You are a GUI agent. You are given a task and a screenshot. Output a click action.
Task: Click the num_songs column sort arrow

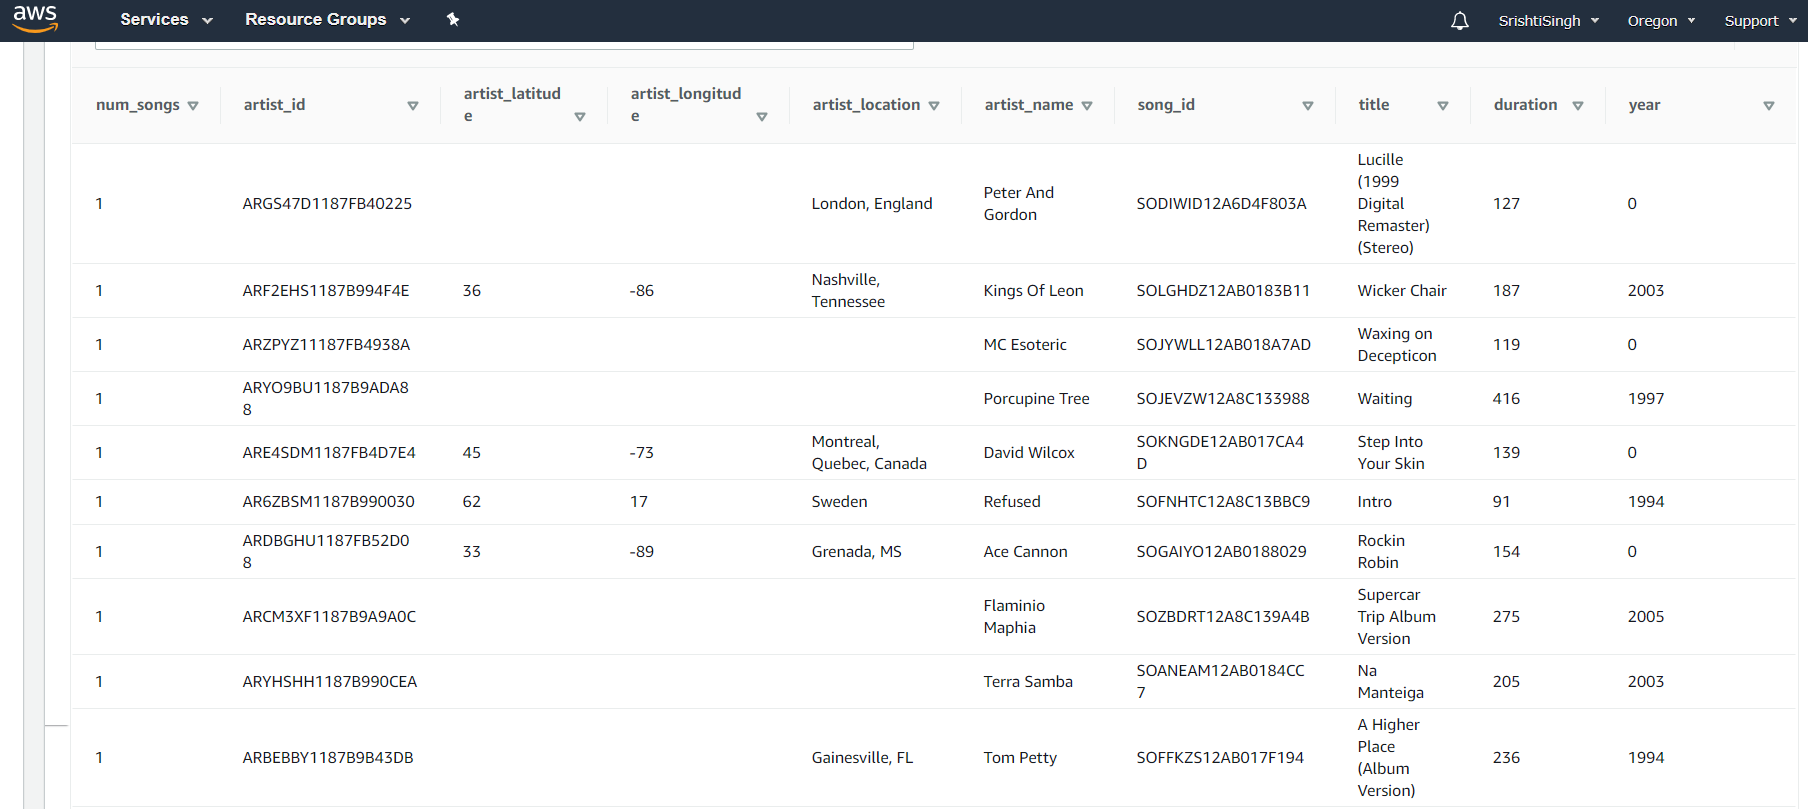point(193,106)
